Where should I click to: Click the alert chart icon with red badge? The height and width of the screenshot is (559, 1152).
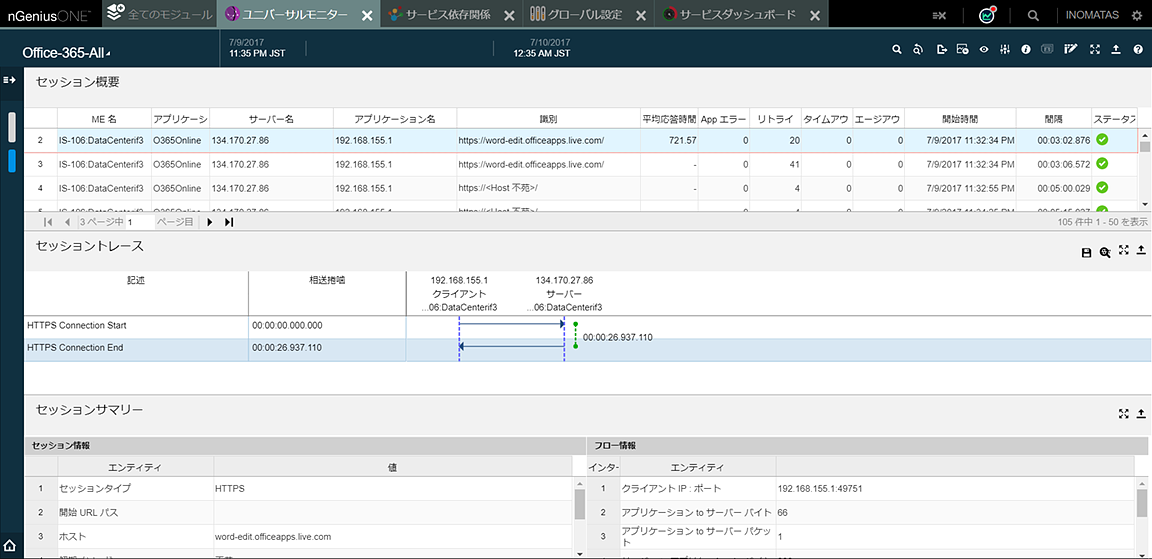[988, 15]
